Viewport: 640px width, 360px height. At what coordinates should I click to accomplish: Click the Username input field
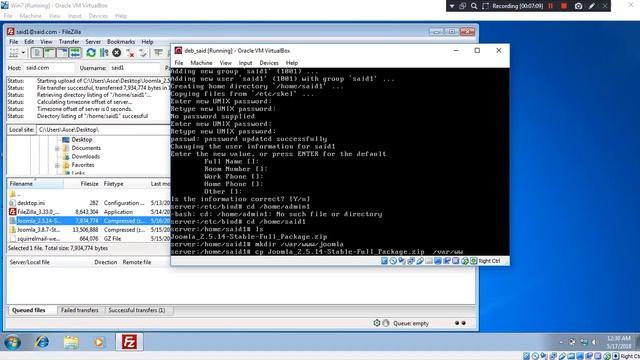(x=135, y=68)
